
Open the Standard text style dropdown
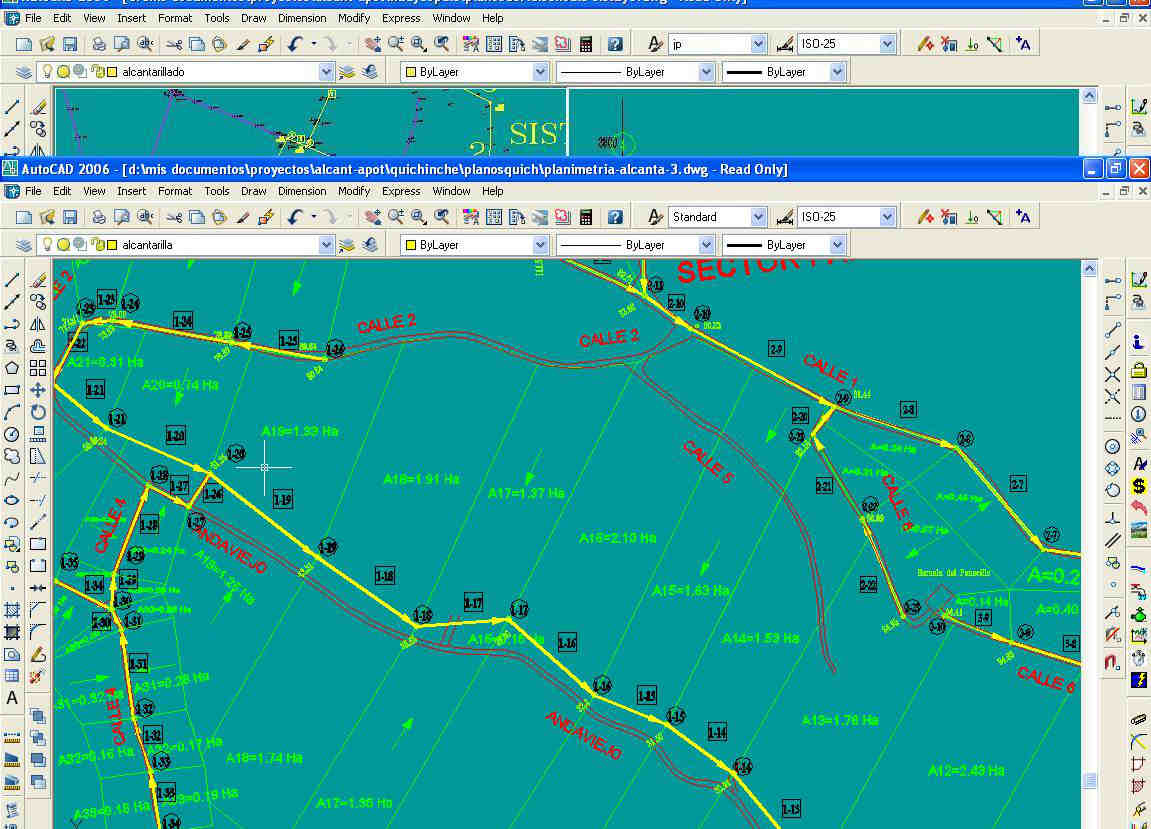[x=758, y=217]
